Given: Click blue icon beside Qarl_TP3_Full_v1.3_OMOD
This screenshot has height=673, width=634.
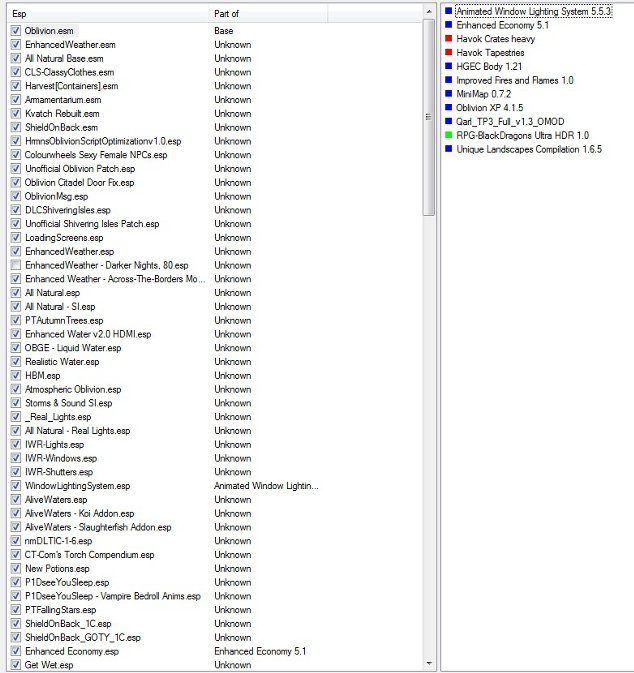Looking at the screenshot, I should click(x=449, y=121).
